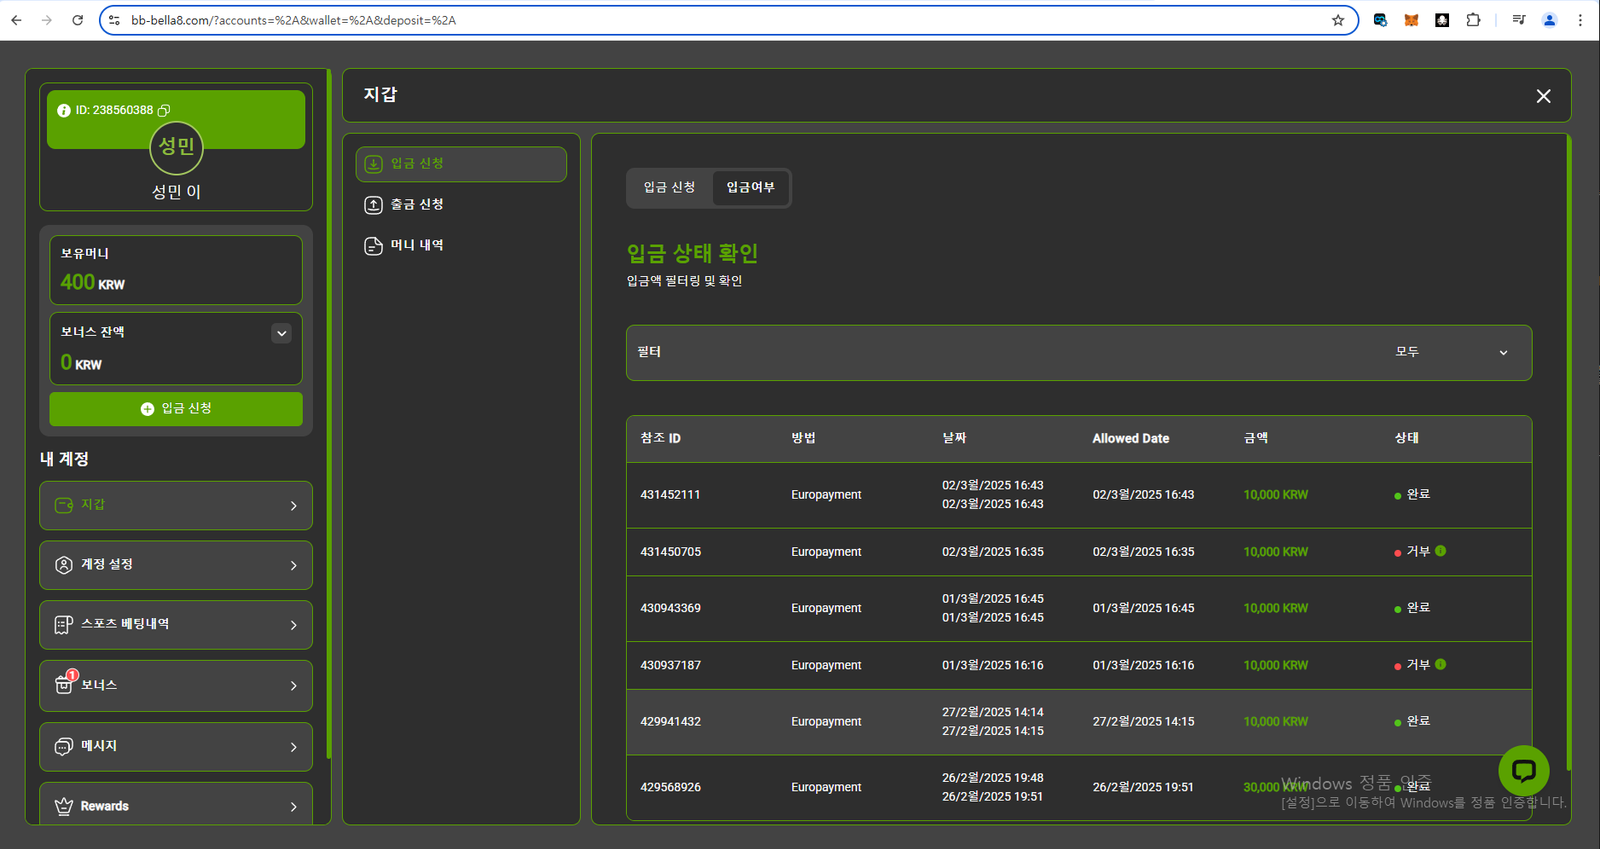Copy the user ID with the copy icon
Image resolution: width=1600 pixels, height=849 pixels.
[164, 110]
